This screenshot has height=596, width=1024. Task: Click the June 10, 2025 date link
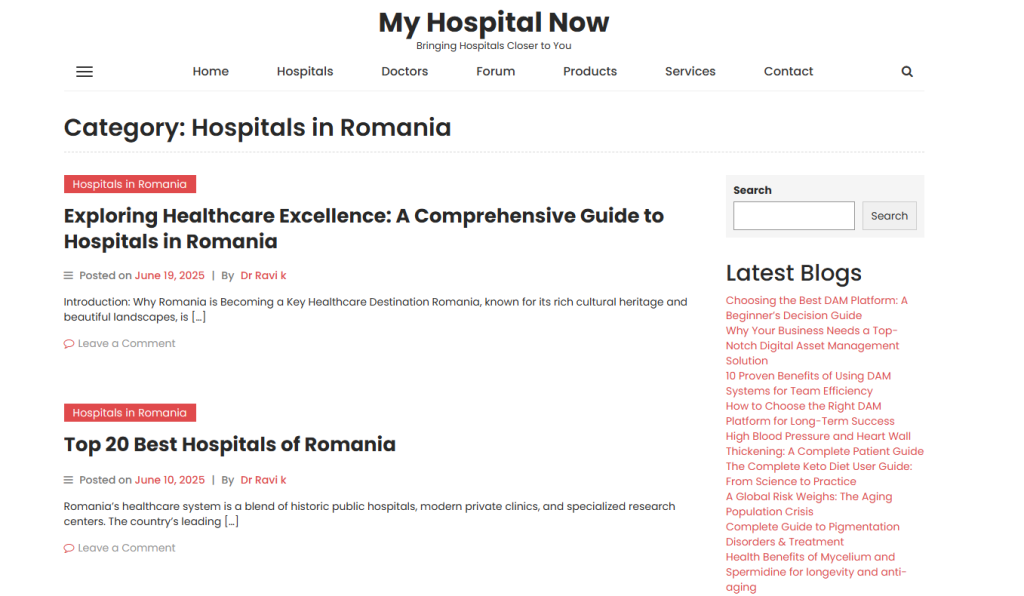pyautogui.click(x=169, y=480)
